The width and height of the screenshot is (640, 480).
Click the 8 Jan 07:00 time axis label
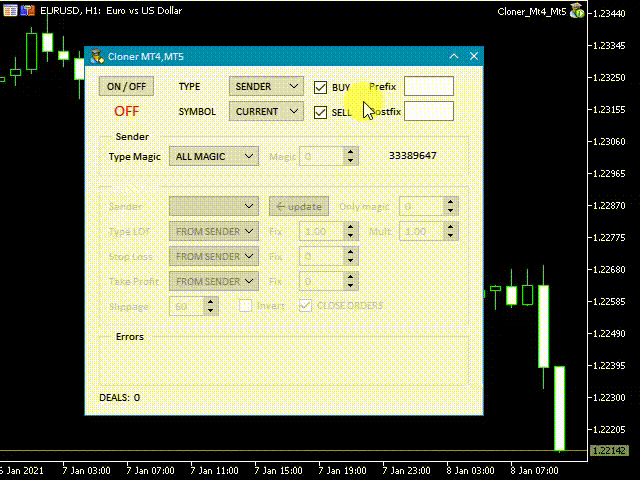(534, 471)
